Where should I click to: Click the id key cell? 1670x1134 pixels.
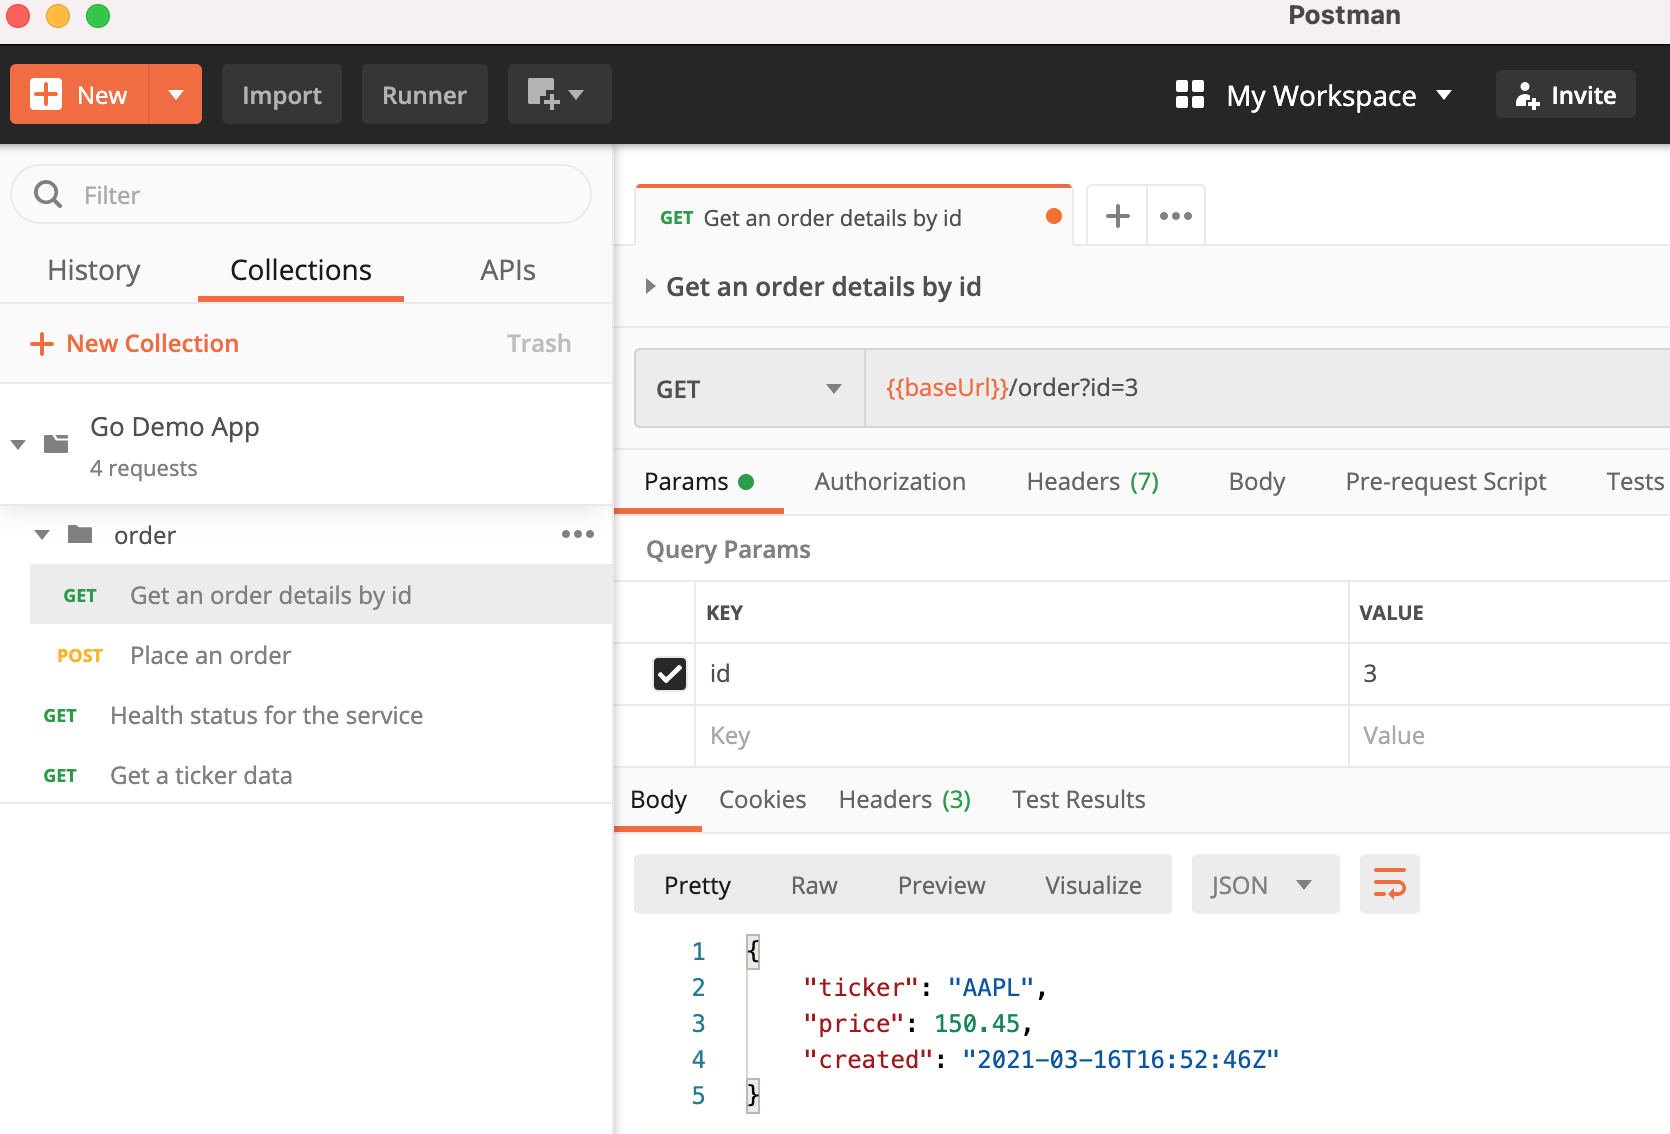tap(1021, 674)
